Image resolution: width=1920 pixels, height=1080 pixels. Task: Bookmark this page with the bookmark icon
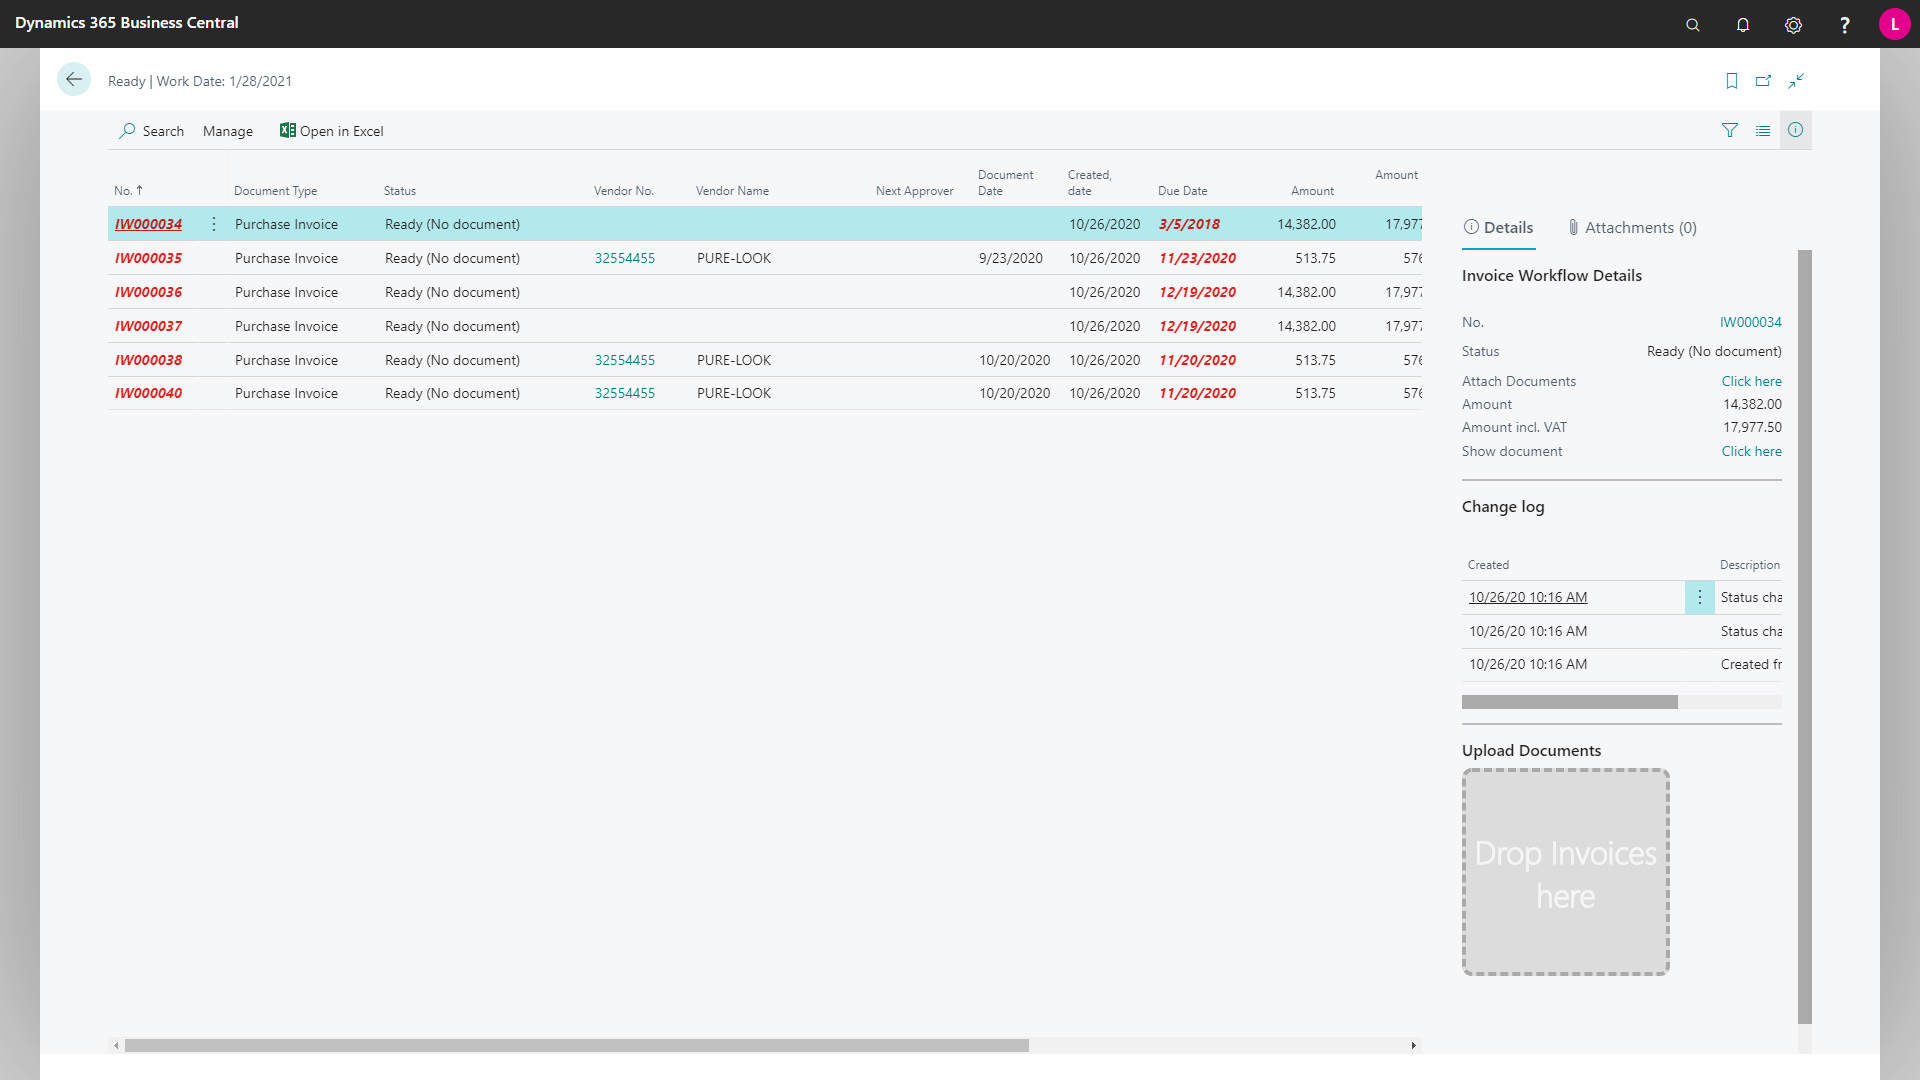pyautogui.click(x=1732, y=81)
